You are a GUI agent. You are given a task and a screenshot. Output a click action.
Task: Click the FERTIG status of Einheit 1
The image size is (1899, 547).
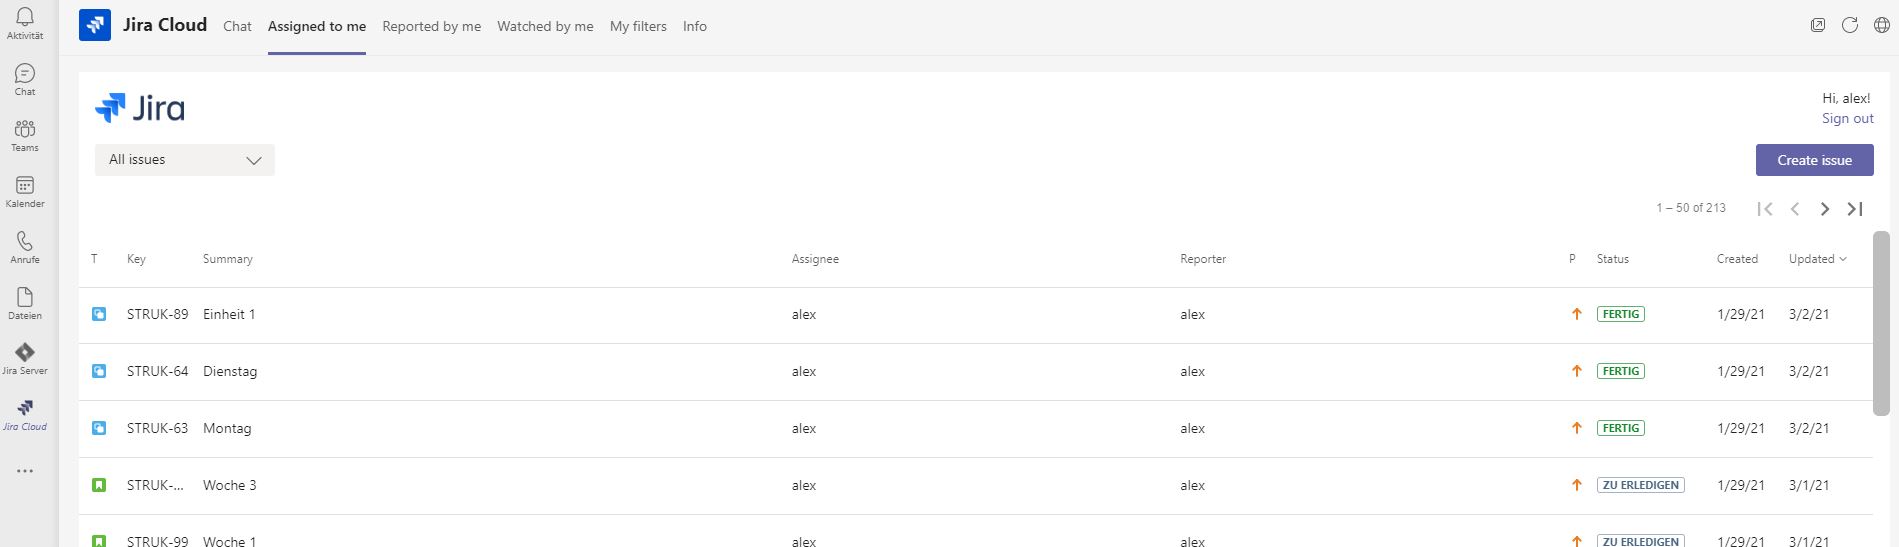(x=1621, y=314)
